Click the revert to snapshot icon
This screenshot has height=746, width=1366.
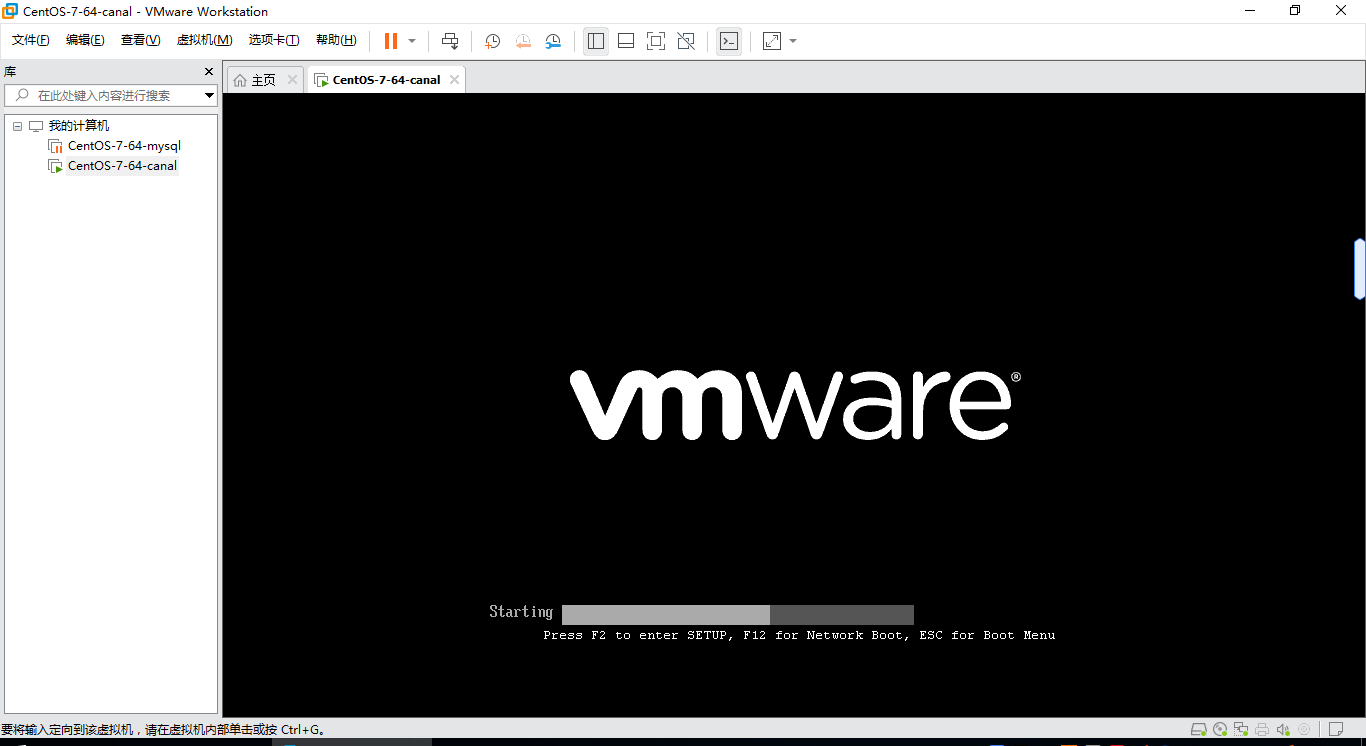(x=523, y=41)
